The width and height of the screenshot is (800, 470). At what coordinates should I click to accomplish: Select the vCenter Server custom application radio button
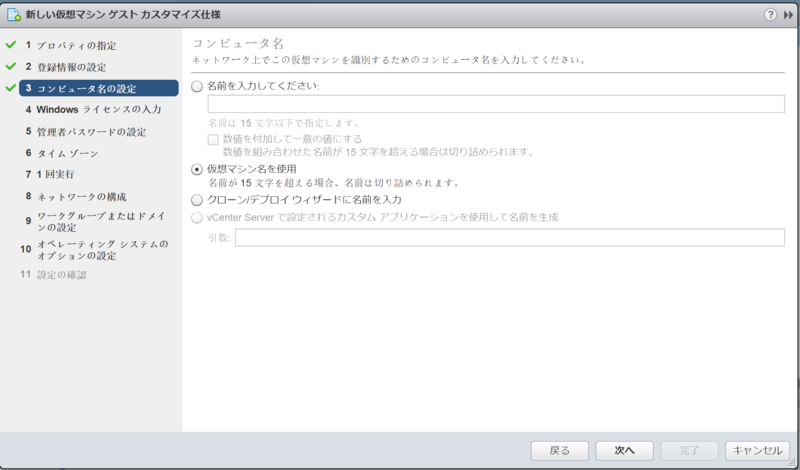coord(197,218)
